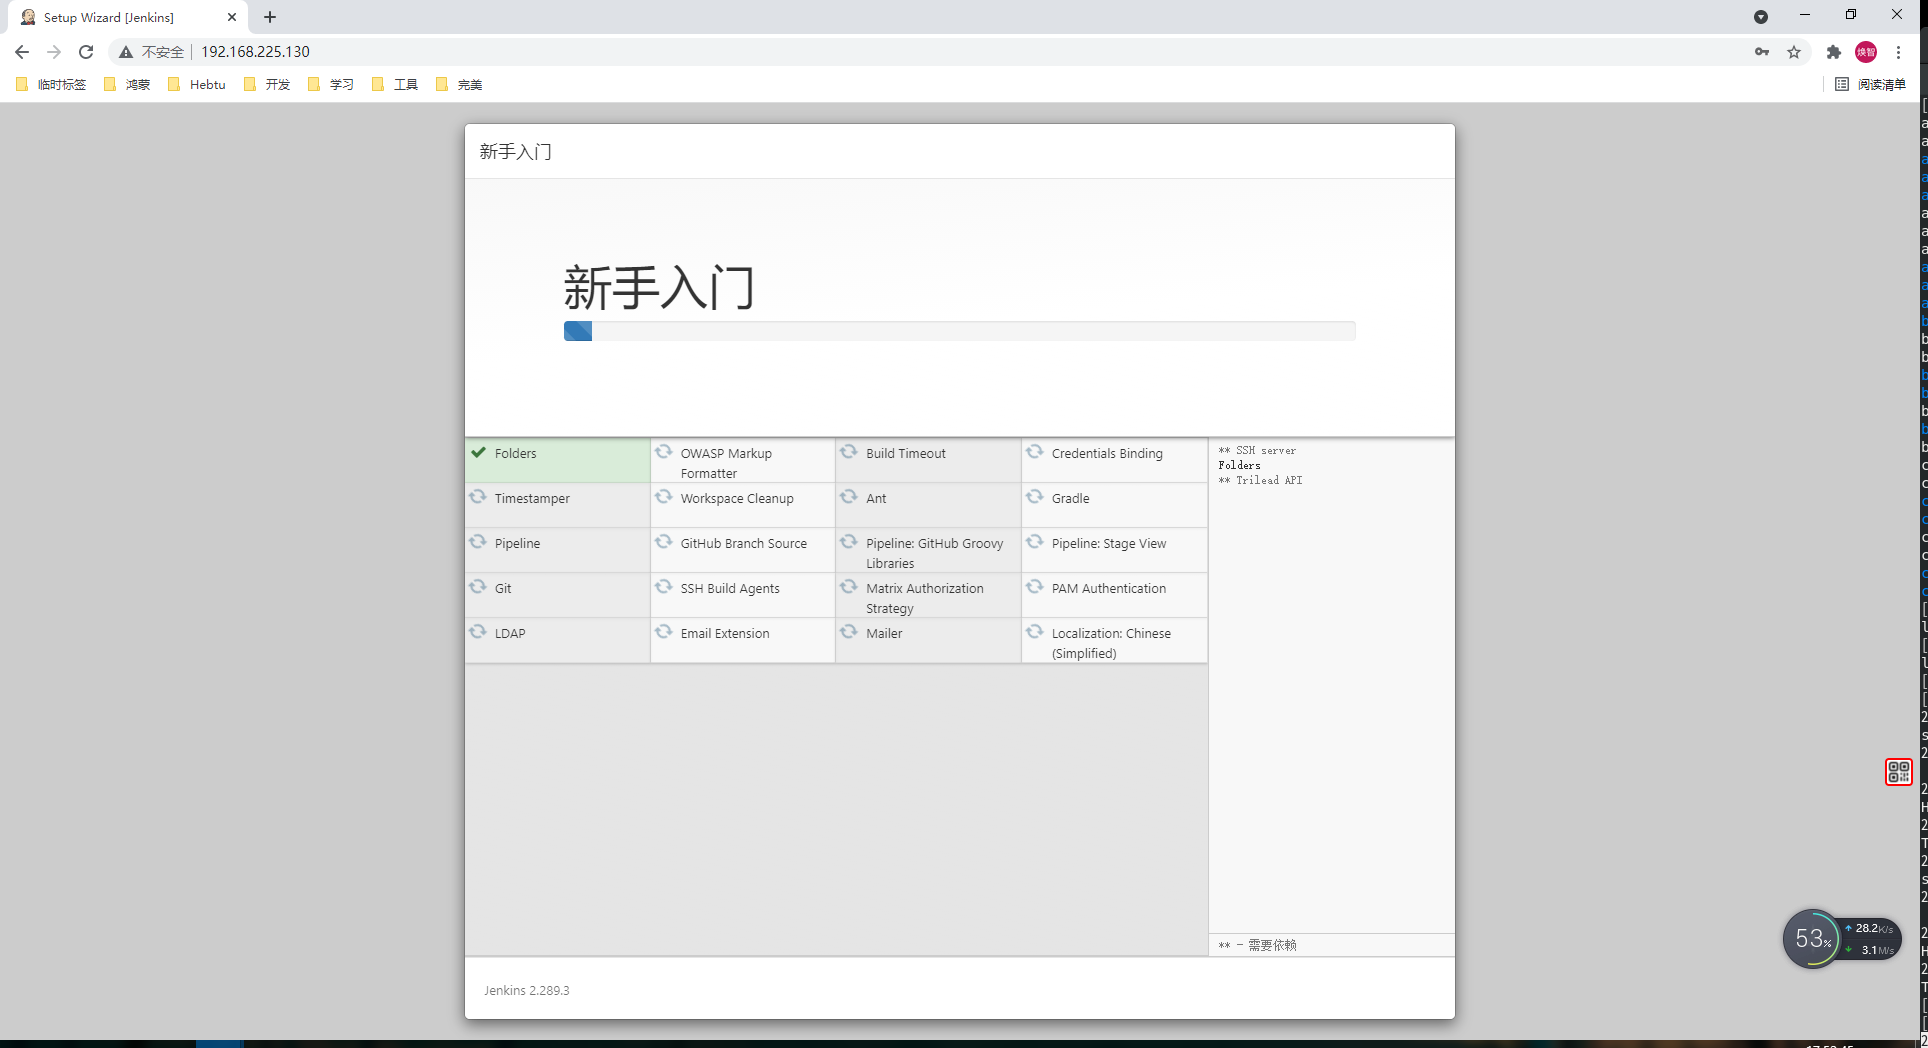The image size is (1928, 1048).
Task: Click the pending icon beside Pipeline: GitHub Groovy Libraries
Action: (849, 542)
